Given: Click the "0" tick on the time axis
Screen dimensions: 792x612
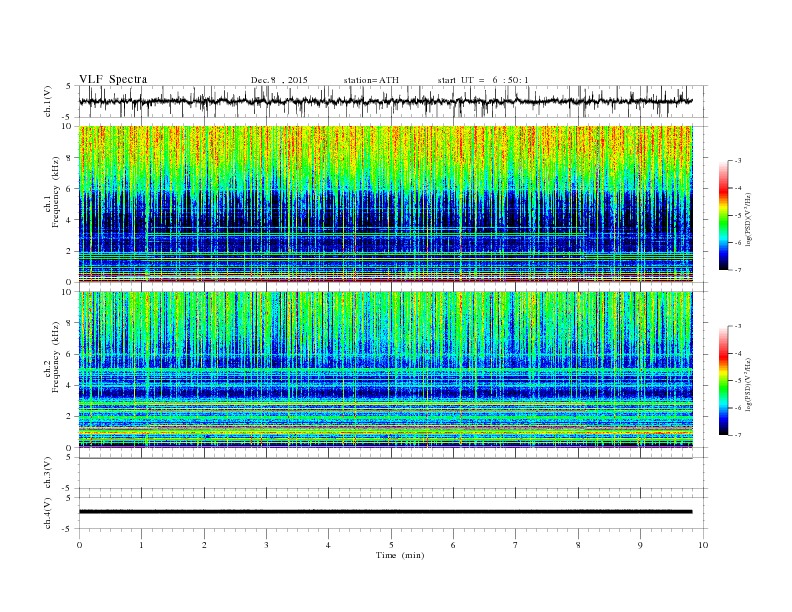Looking at the screenshot, I should click(79, 545).
